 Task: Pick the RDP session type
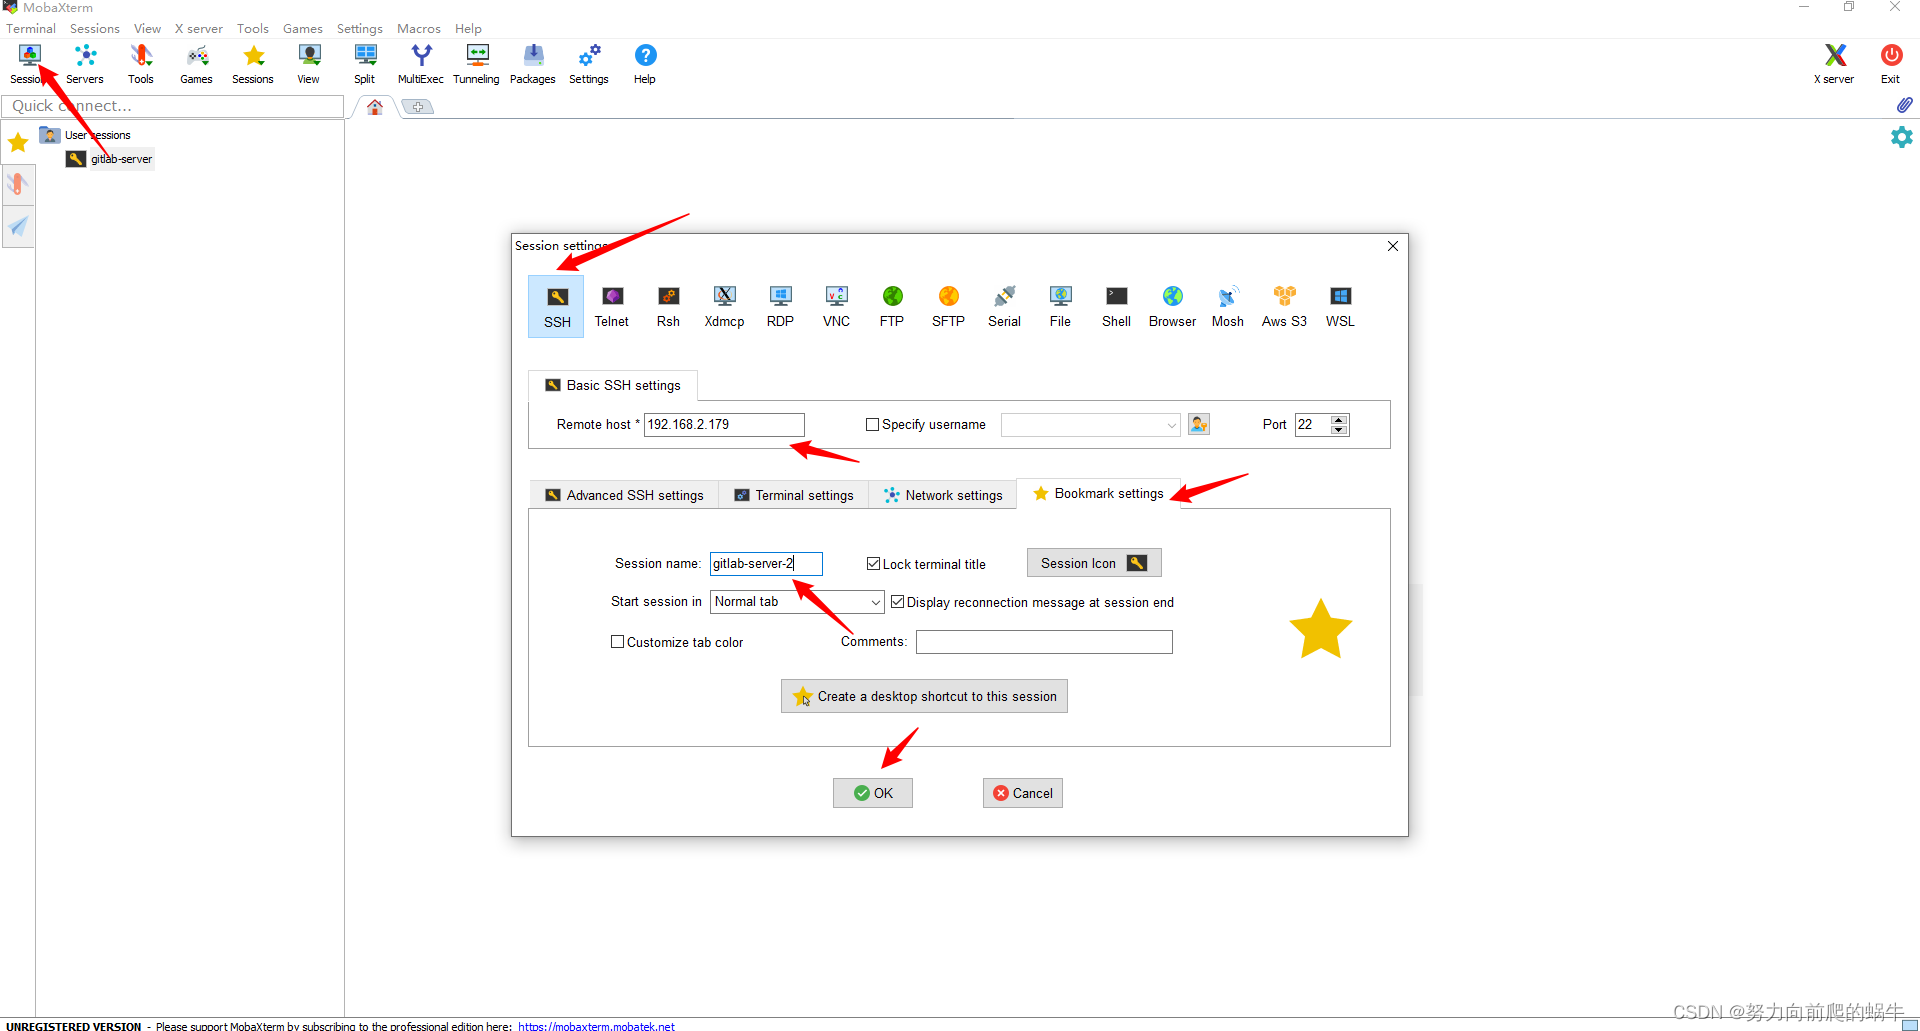pyautogui.click(x=780, y=307)
